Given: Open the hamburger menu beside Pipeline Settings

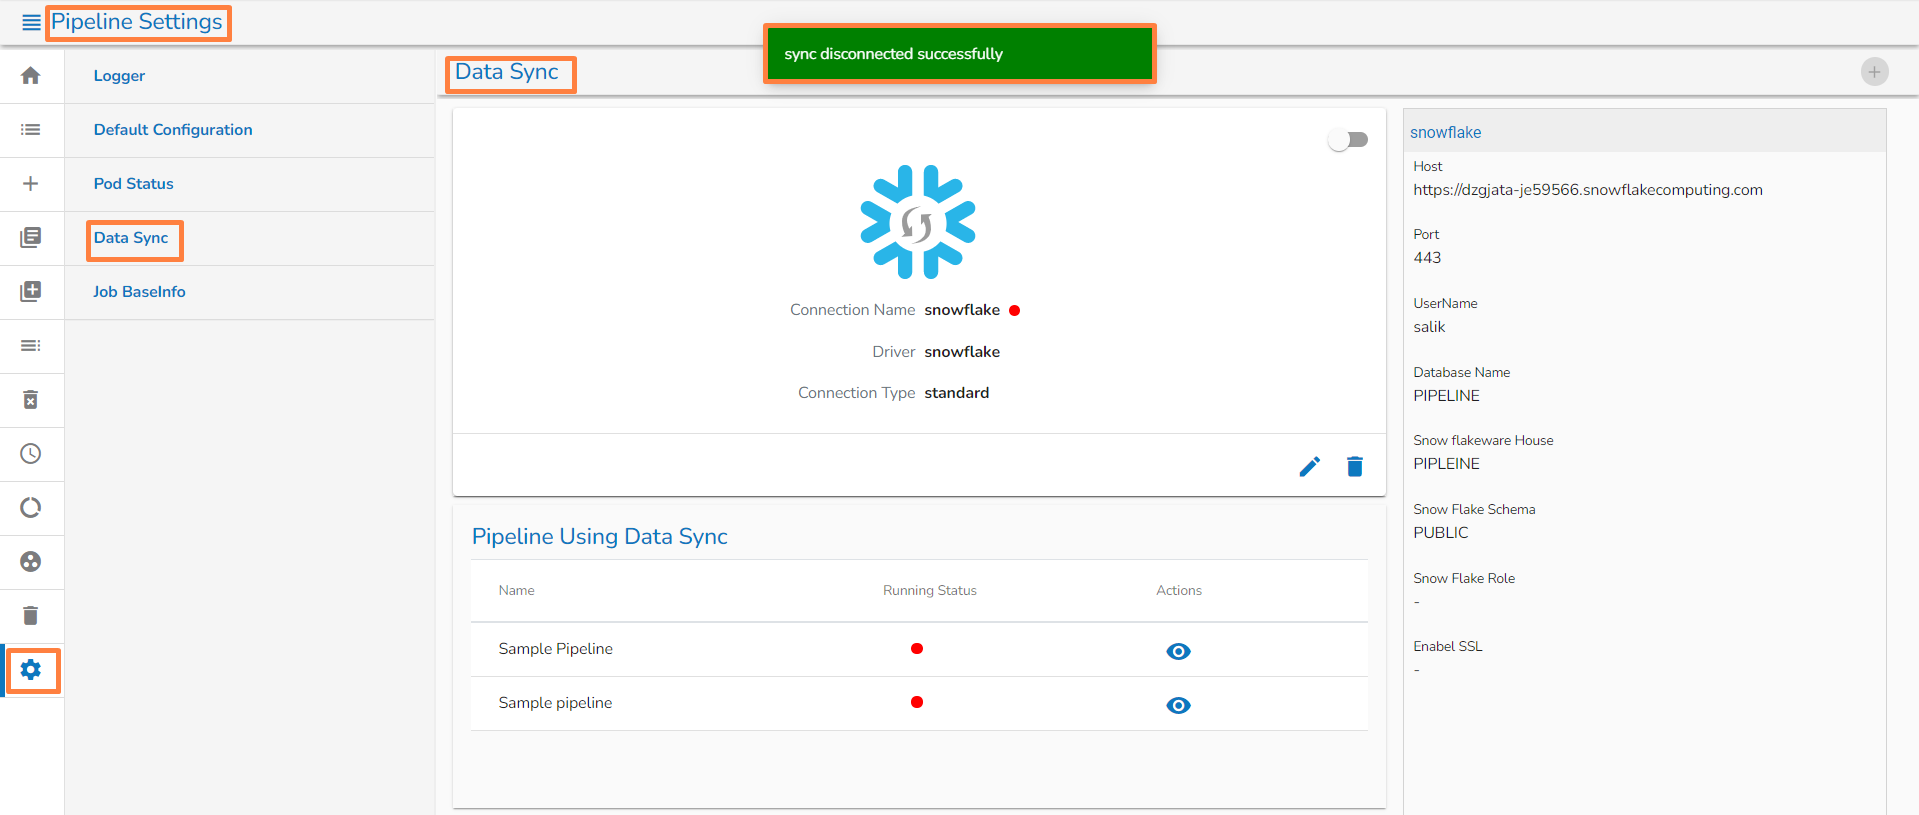Looking at the screenshot, I should [x=31, y=22].
